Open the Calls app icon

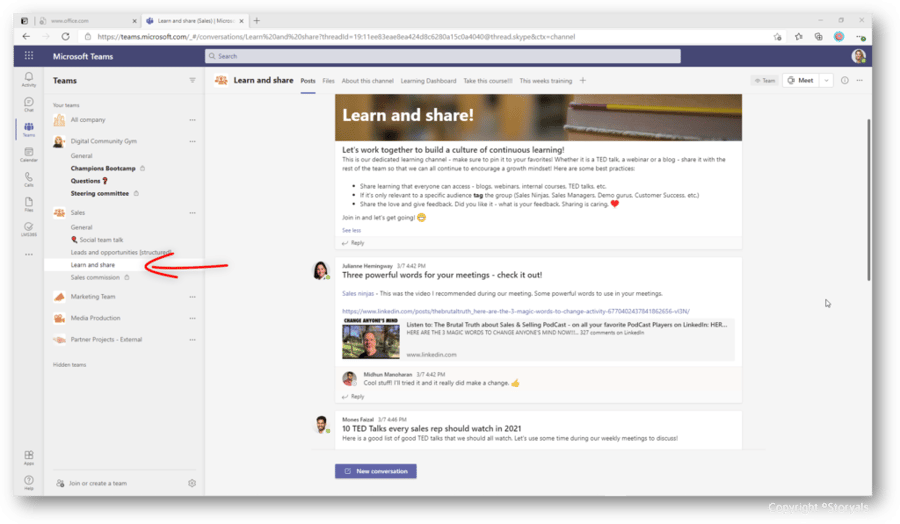point(29,180)
